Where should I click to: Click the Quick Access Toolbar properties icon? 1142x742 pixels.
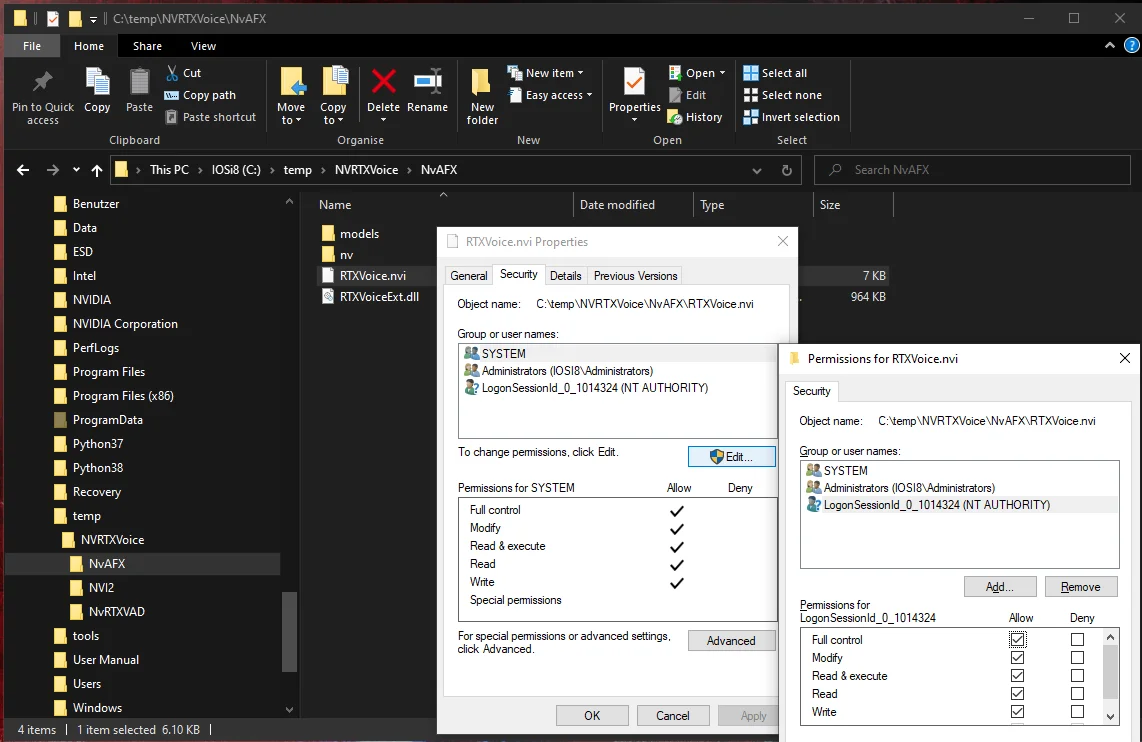tap(52, 19)
